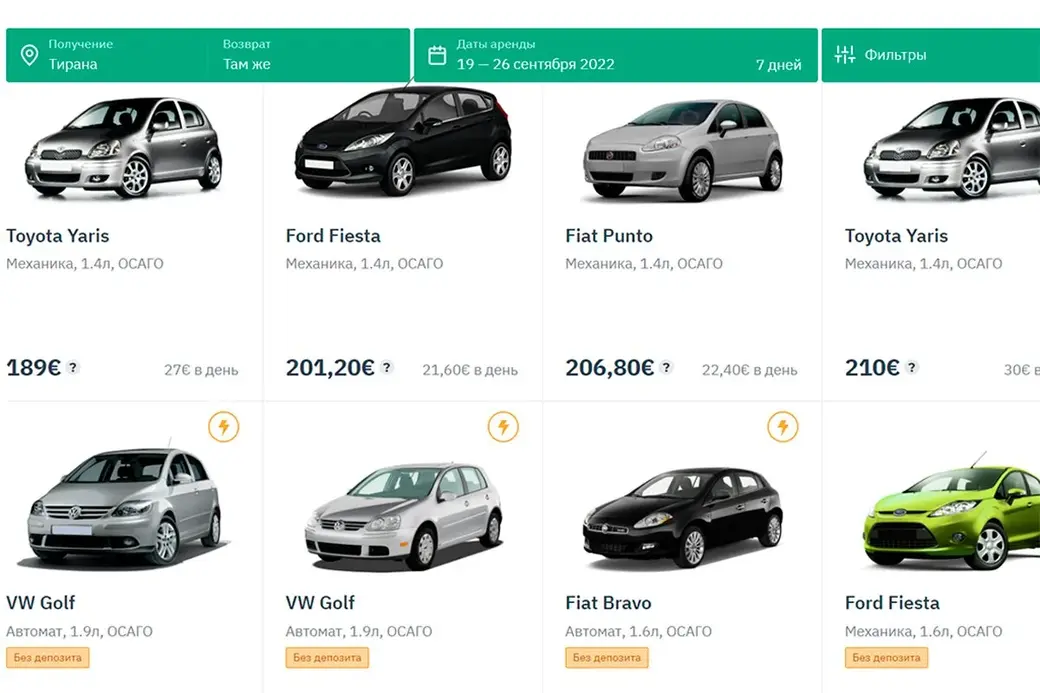Click the question mark icon beside 201,20€

click(x=386, y=369)
